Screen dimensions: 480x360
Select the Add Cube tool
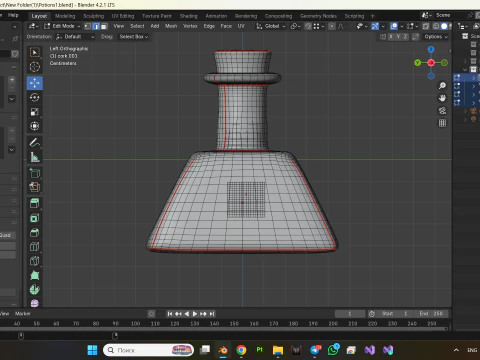(35, 173)
